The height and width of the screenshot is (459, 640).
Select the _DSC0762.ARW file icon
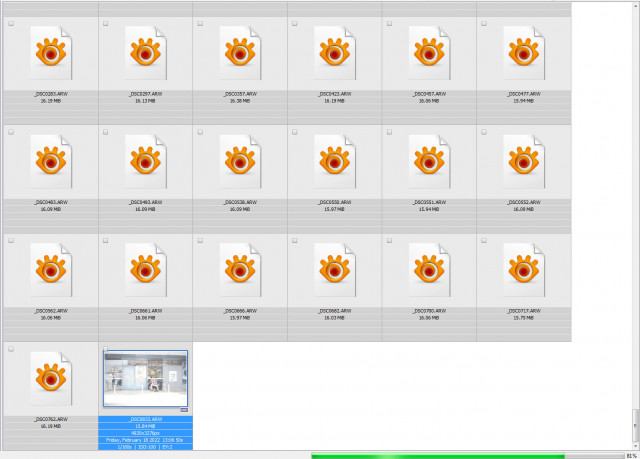tap(51, 379)
